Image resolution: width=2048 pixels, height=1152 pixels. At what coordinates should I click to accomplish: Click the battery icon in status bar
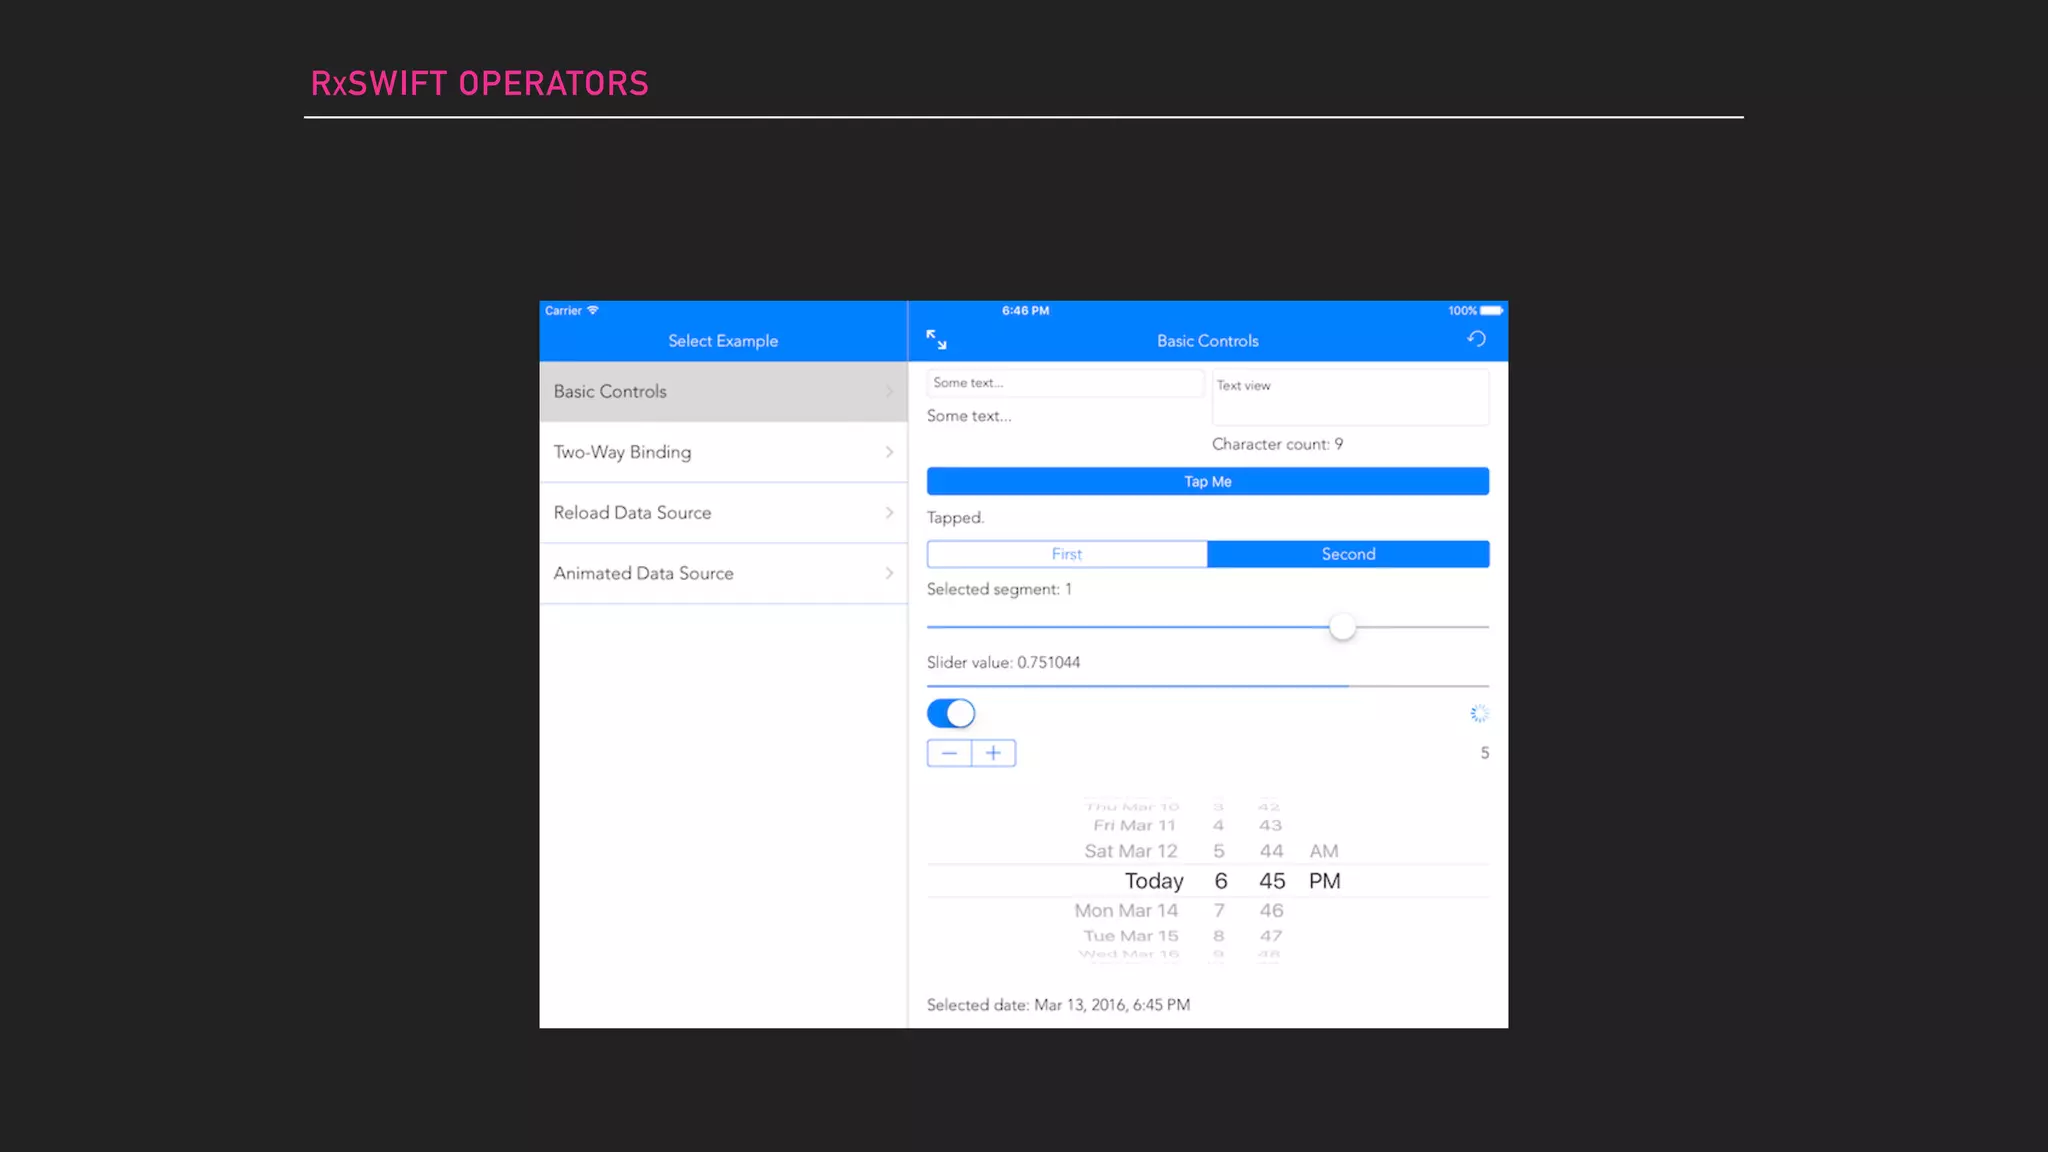click(x=1491, y=311)
